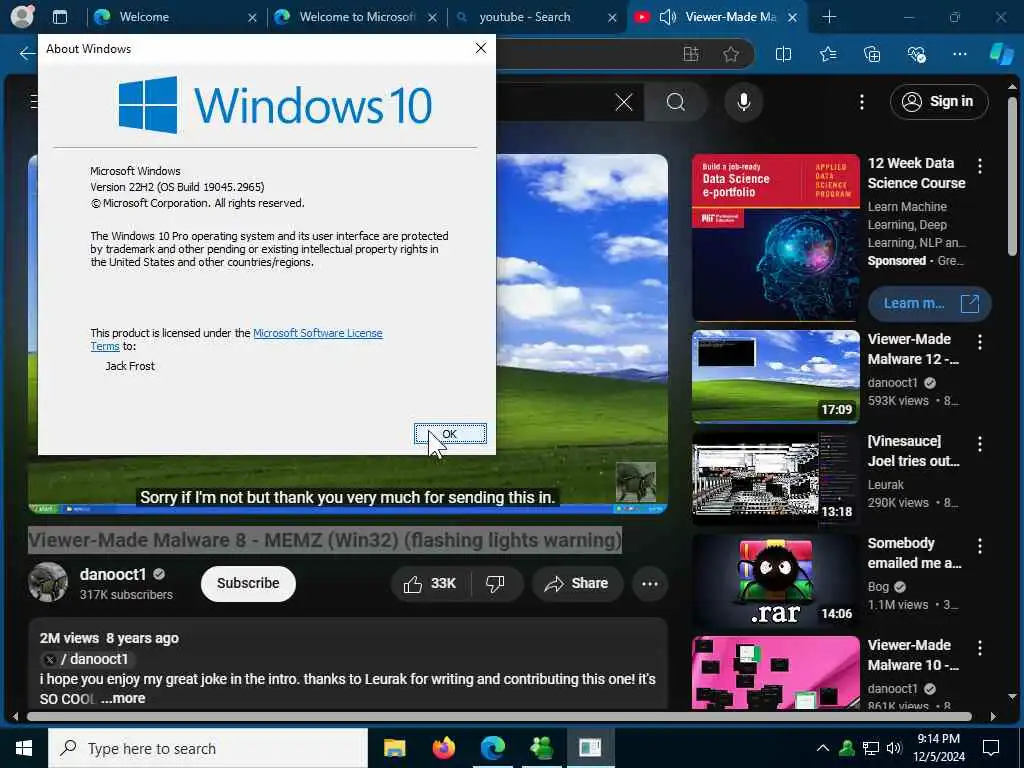The image size is (1024, 768).
Task: Click the taskbar search box
Action: click(208, 748)
